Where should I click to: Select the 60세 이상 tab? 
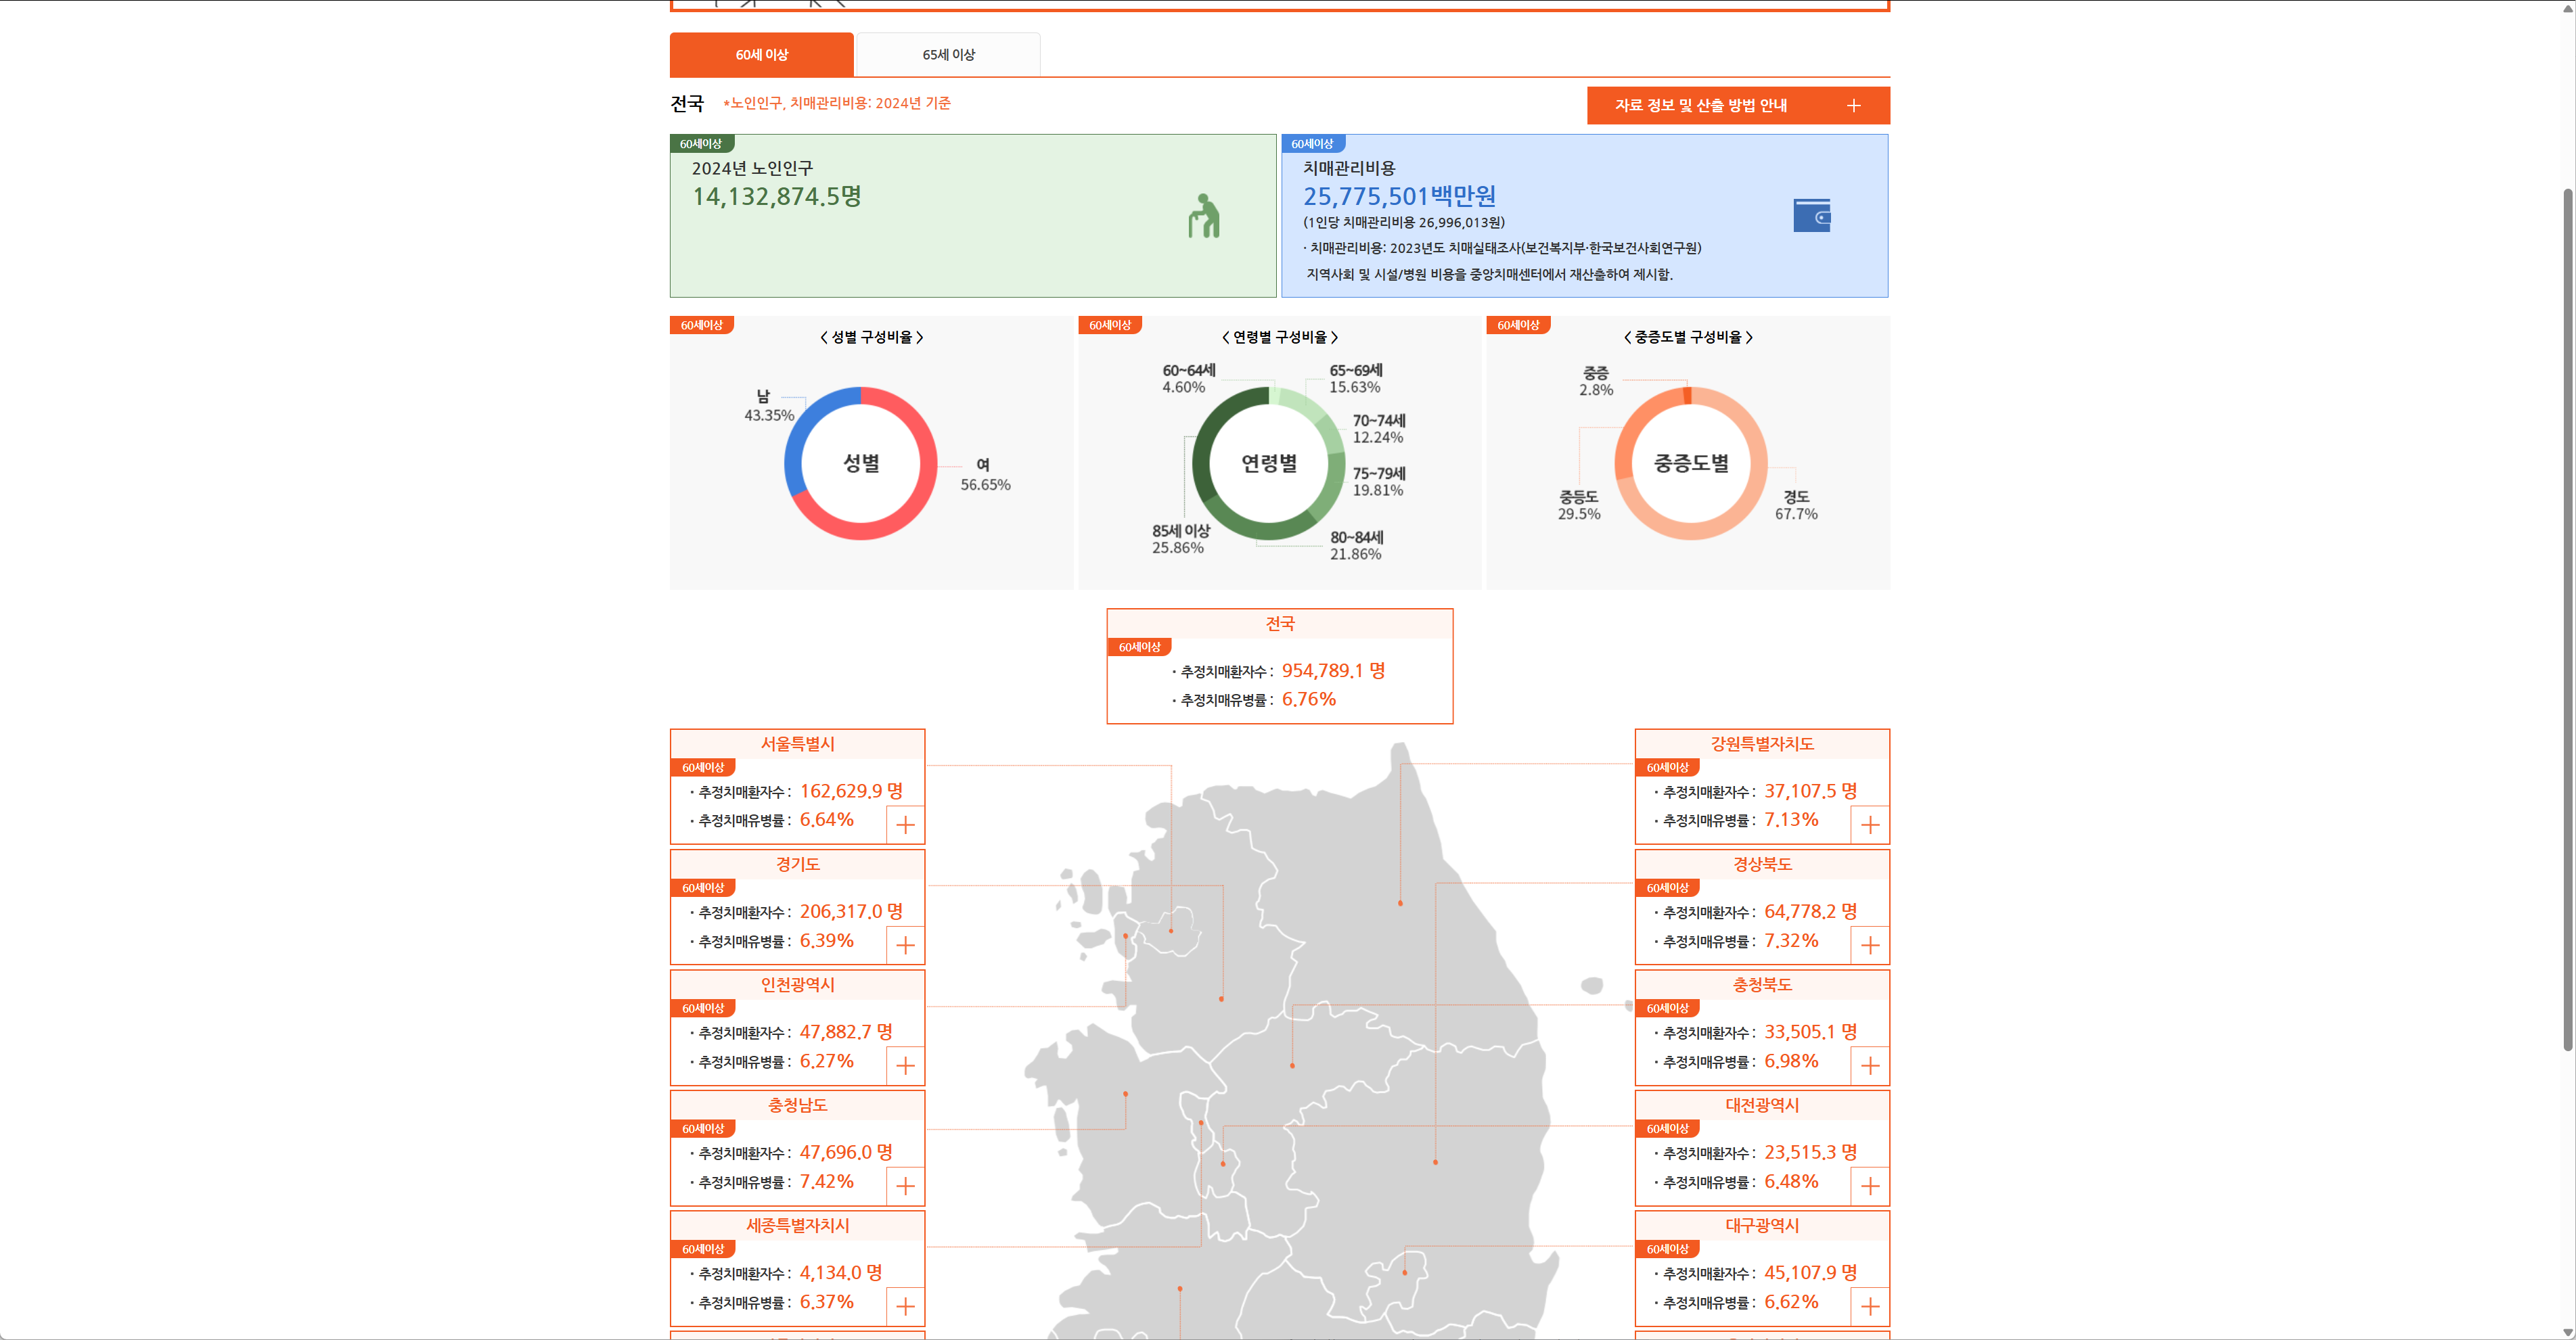[x=762, y=54]
